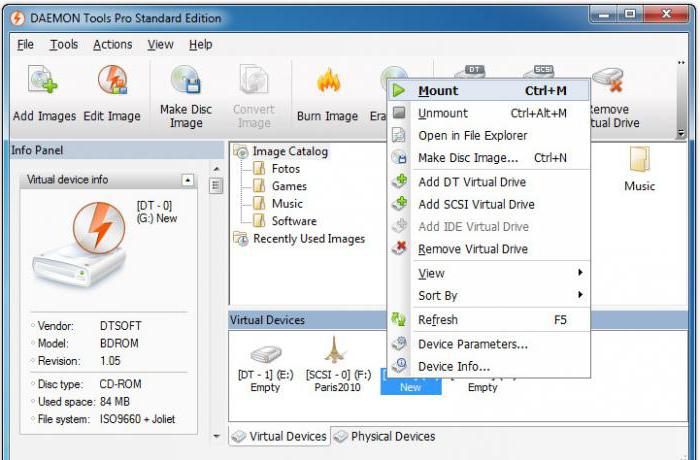The height and width of the screenshot is (460, 700).
Task: Choose Mount from the context menu
Action: point(489,91)
